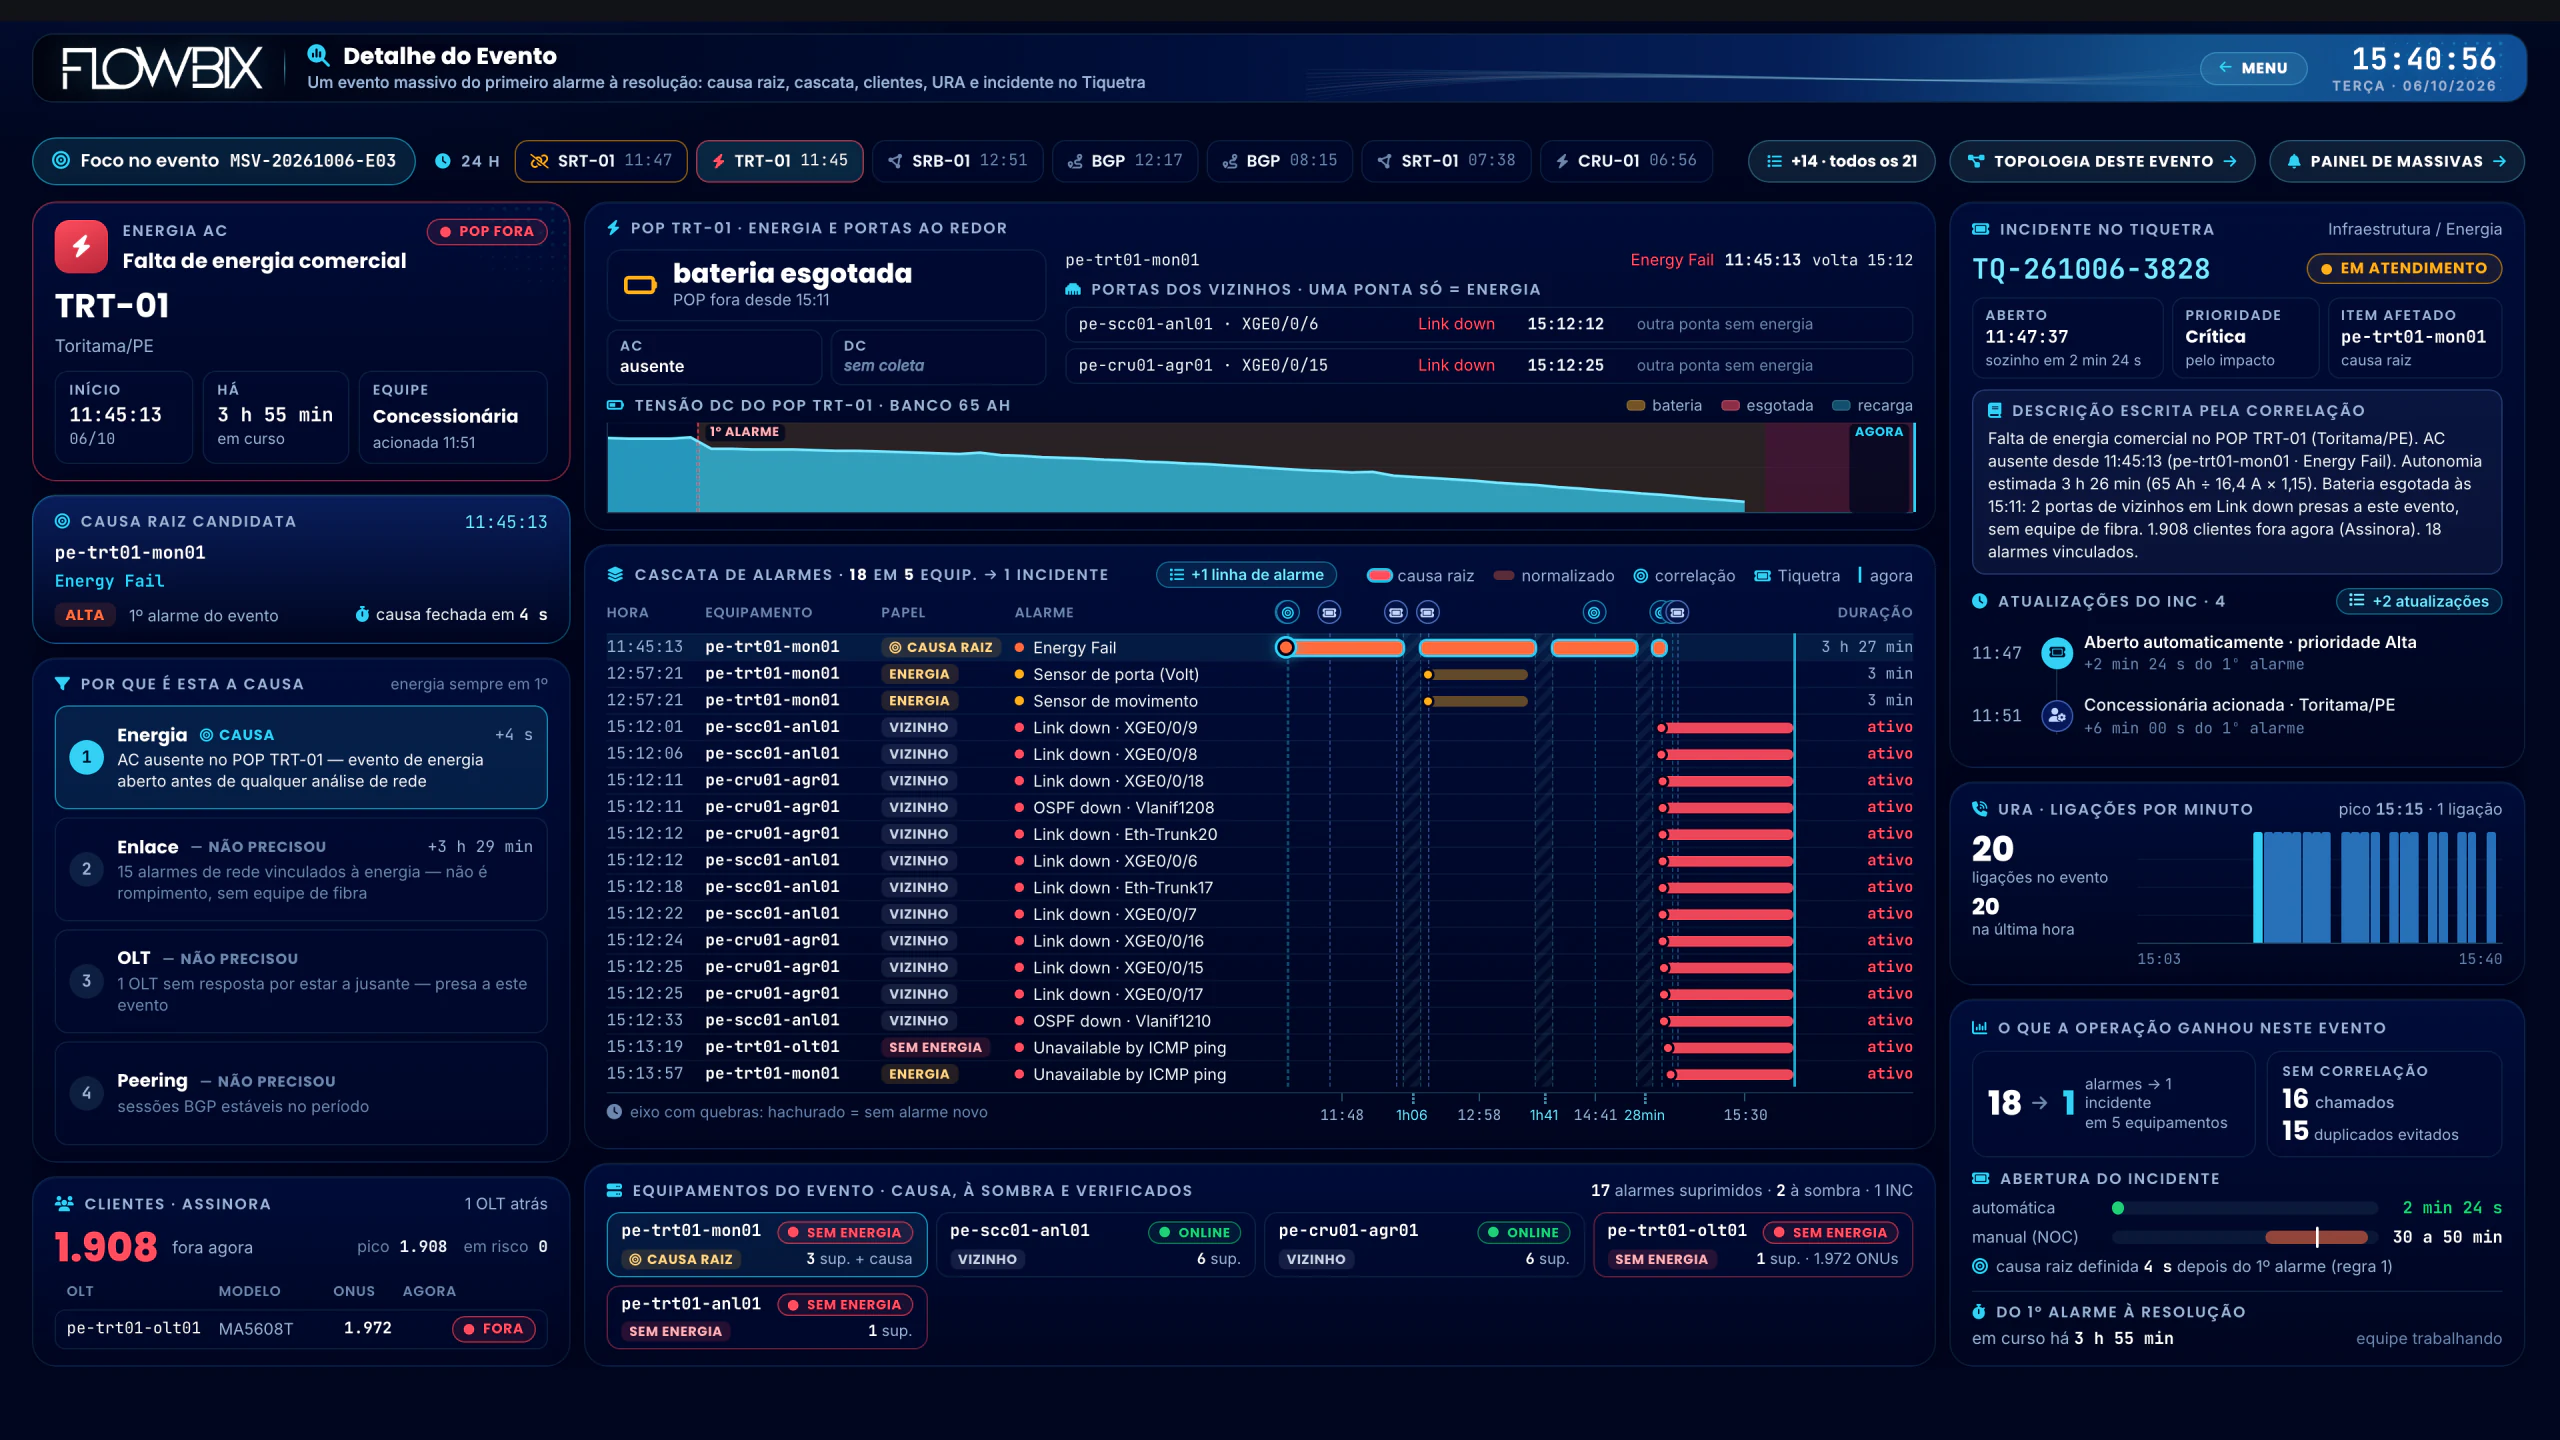Image resolution: width=2560 pixels, height=1440 pixels.
Task: Click the Incidente no Tiquetra ticket icon
Action: point(1980,229)
